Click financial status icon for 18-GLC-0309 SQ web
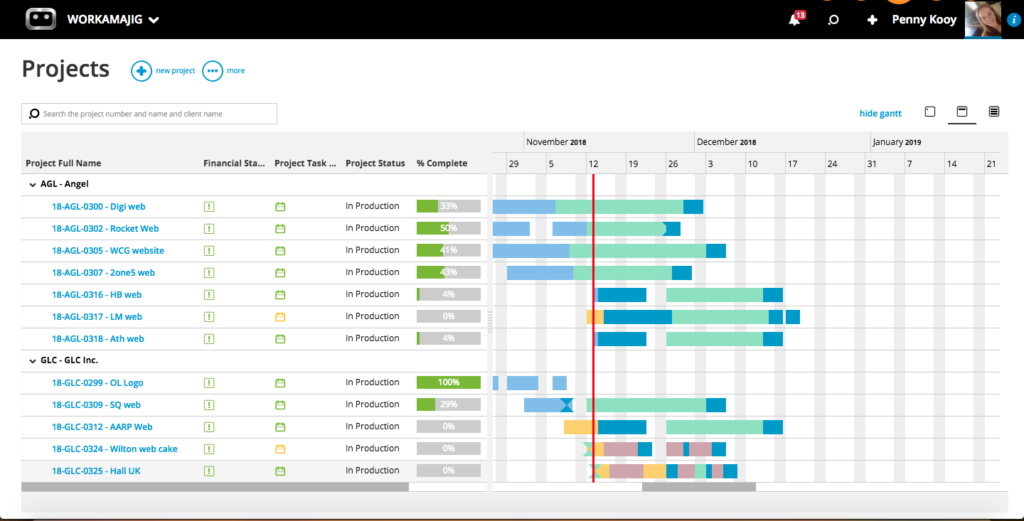Viewport: 1024px width, 521px height. pyautogui.click(x=209, y=405)
